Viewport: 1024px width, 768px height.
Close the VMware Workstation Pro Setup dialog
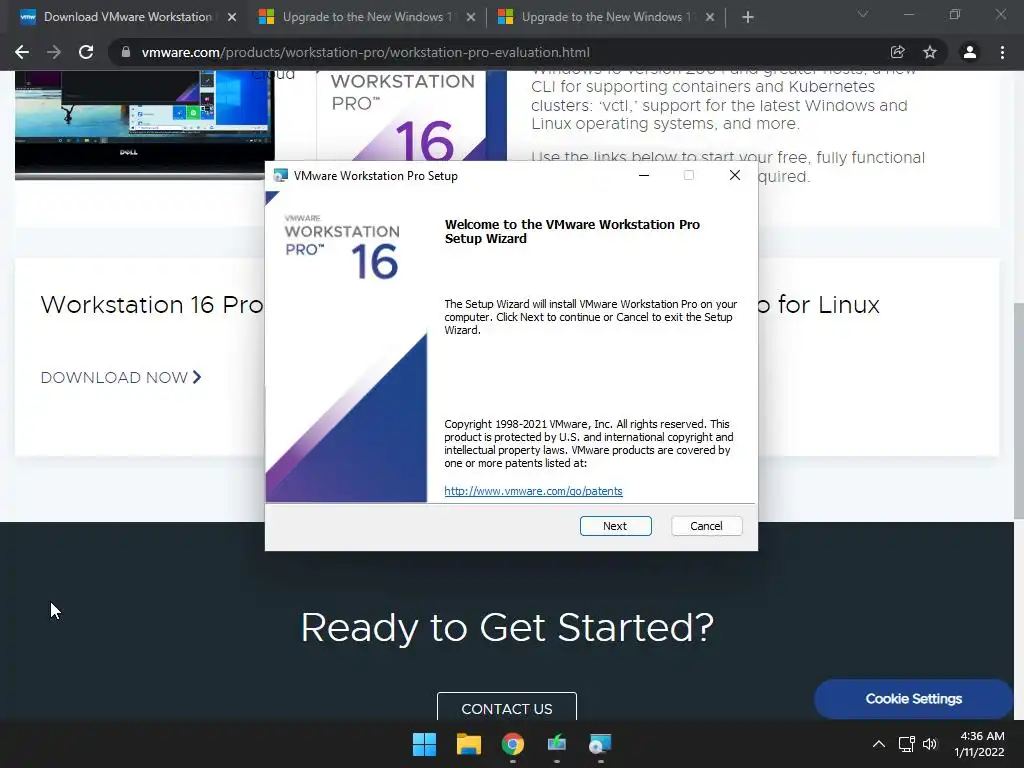pyautogui.click(x=735, y=175)
